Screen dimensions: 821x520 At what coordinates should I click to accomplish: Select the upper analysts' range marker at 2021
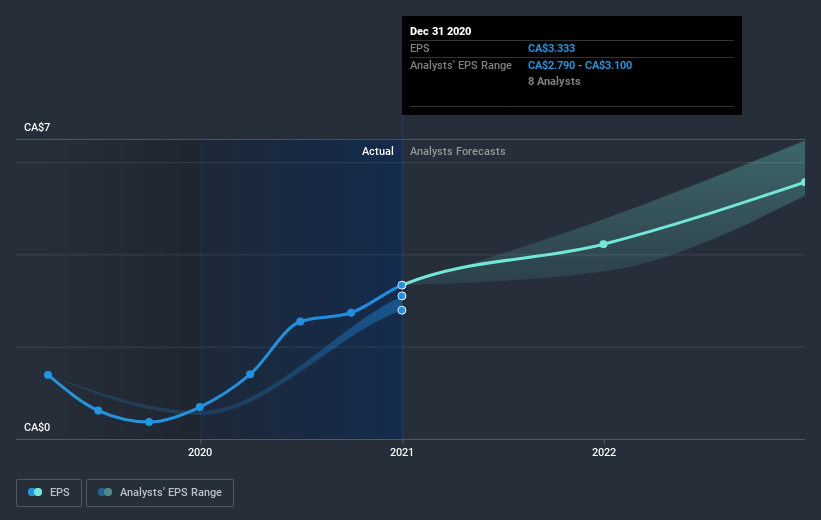(x=402, y=296)
